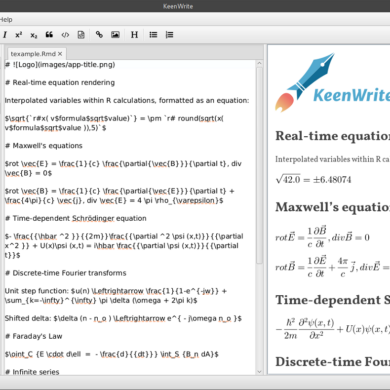Viewport: 390px width, 390px height.
Task: Click the KeenWrite window title
Action: click(x=178, y=6)
